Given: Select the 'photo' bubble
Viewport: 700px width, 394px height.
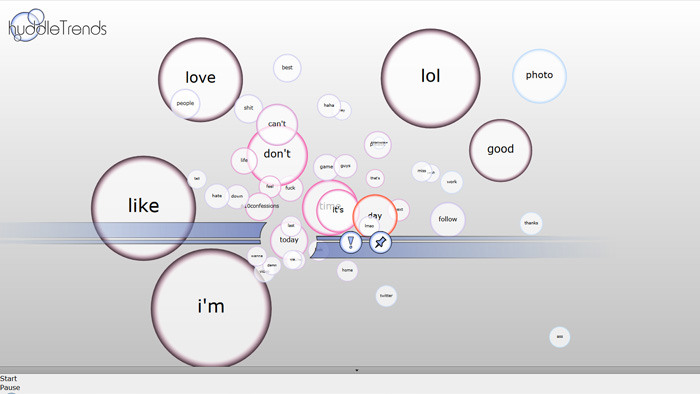Looking at the screenshot, I should pyautogui.click(x=539, y=76).
